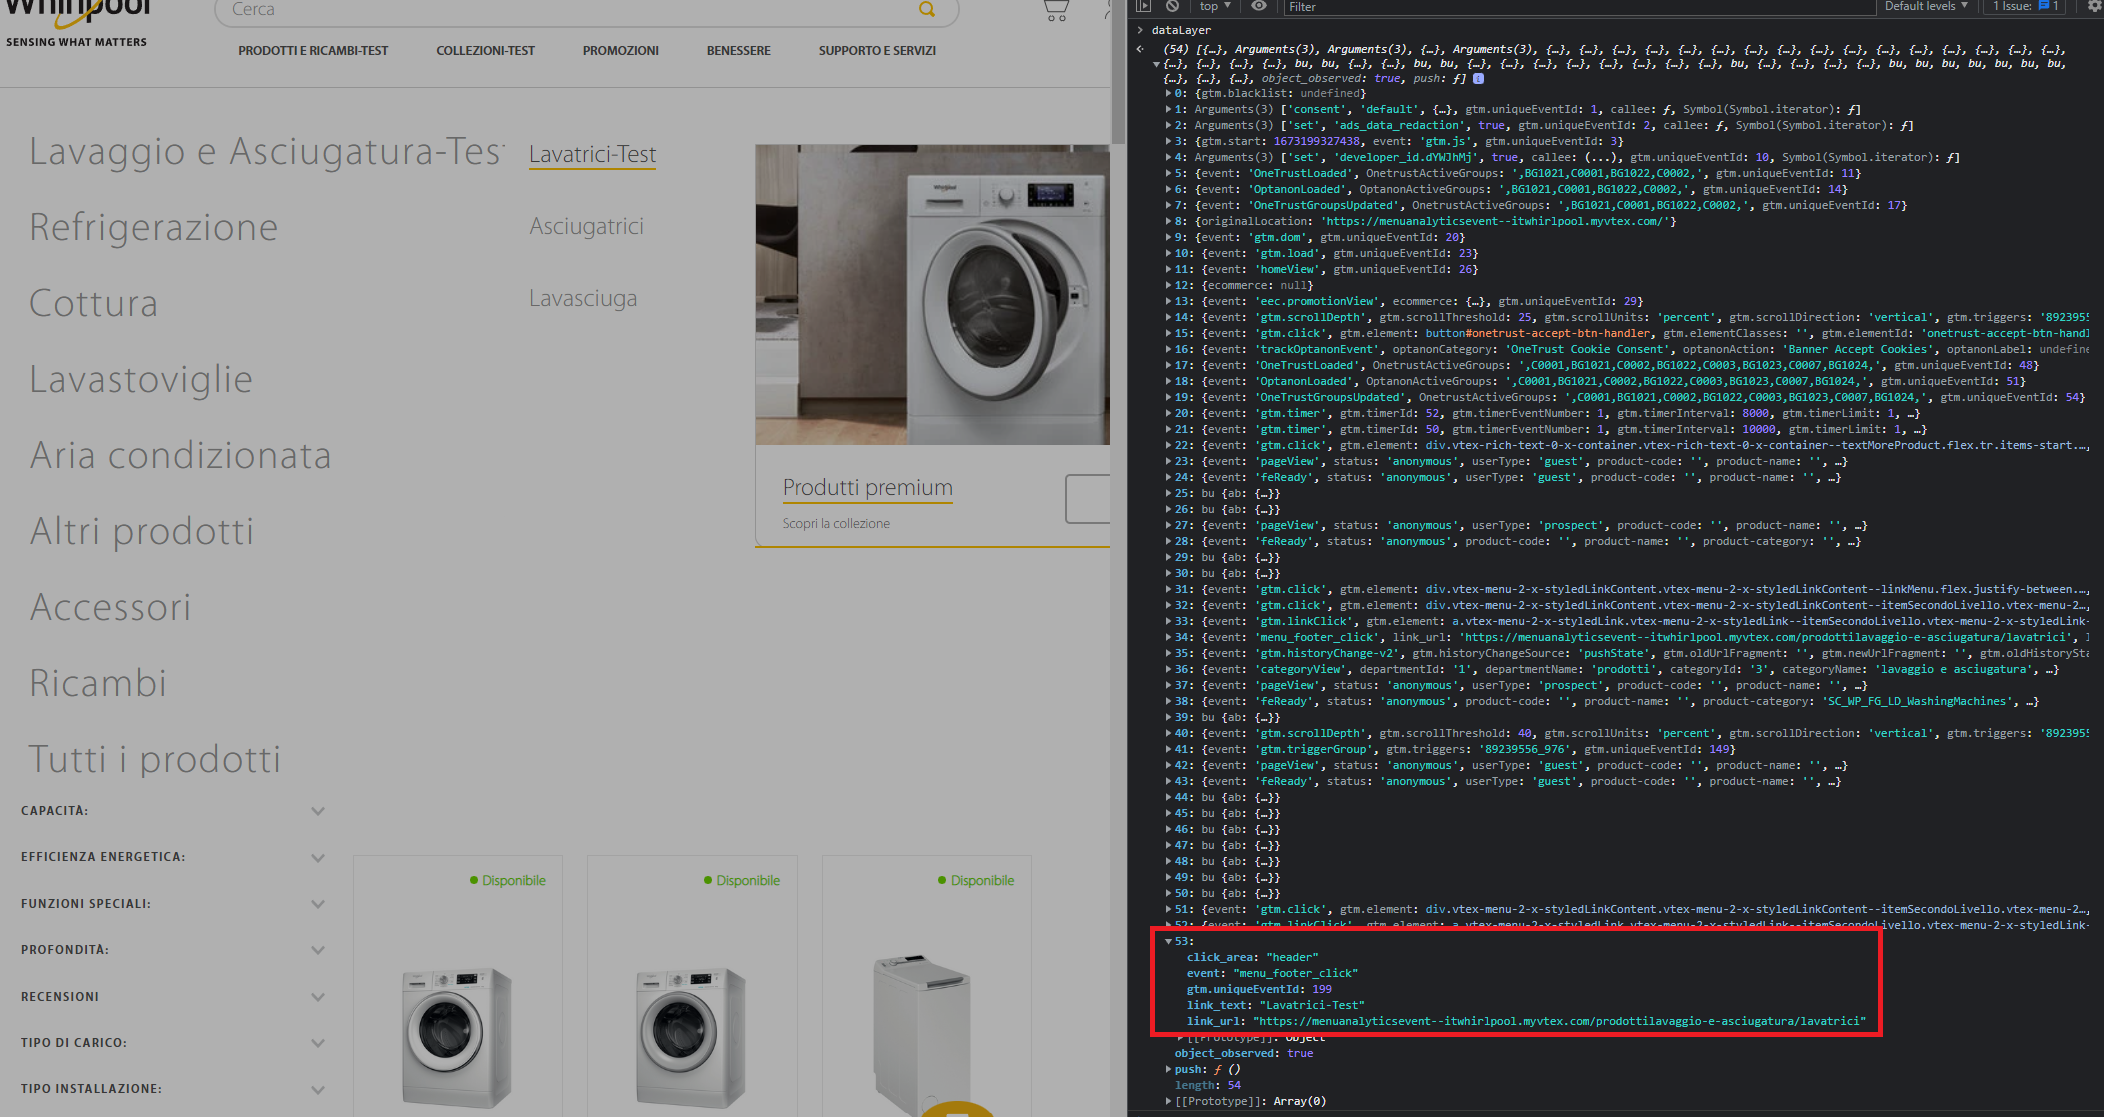Open the Collezioni-Test menu

pyautogui.click(x=485, y=51)
